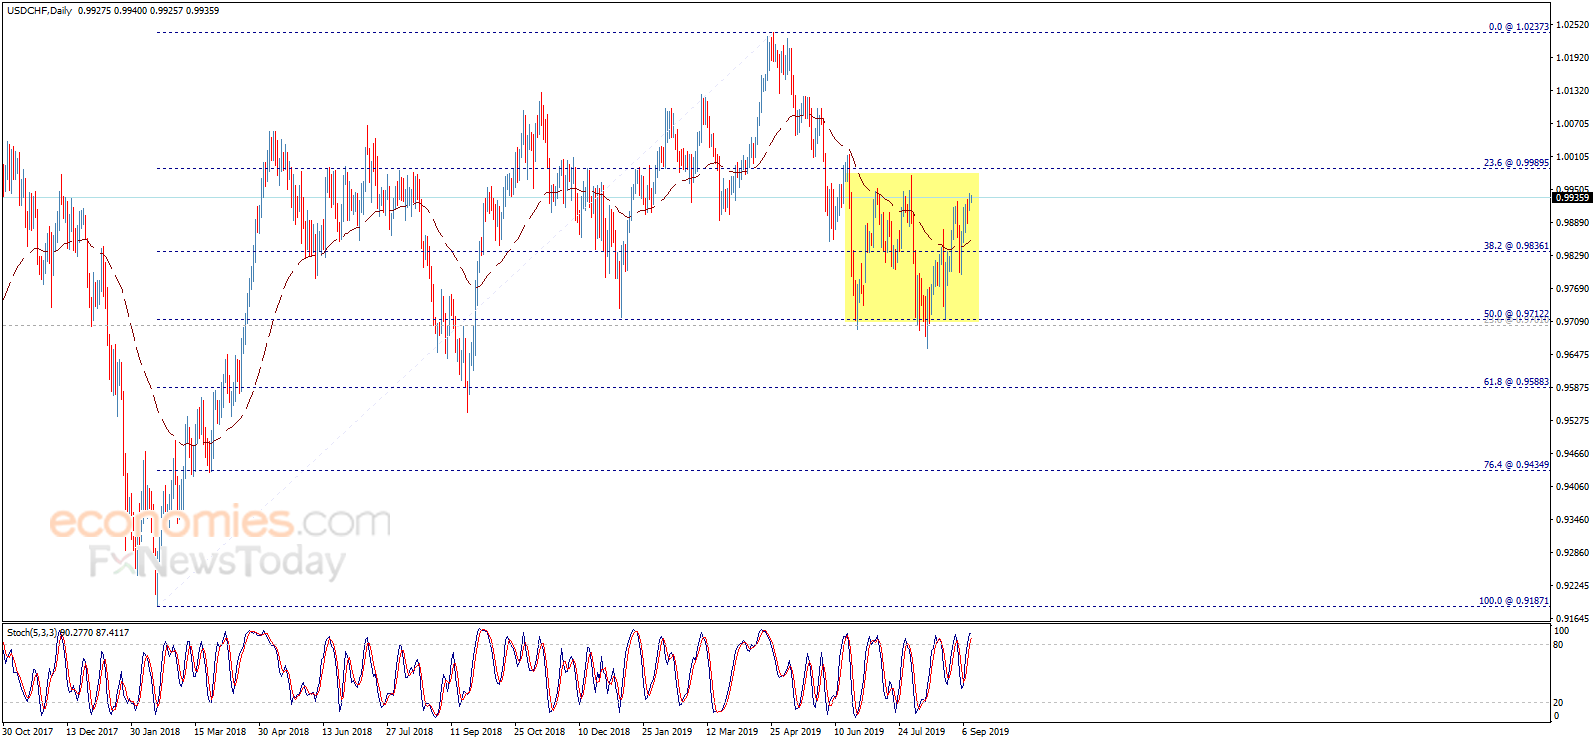Click price axis value 1.01320
Viewport: 1596px width, 743px height.
pyautogui.click(x=1572, y=91)
